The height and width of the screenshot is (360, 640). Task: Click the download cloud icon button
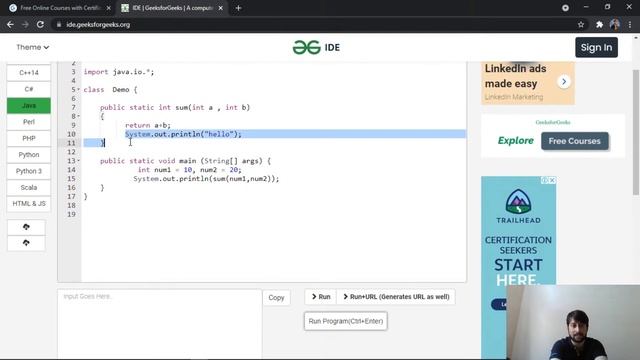pos(26,243)
